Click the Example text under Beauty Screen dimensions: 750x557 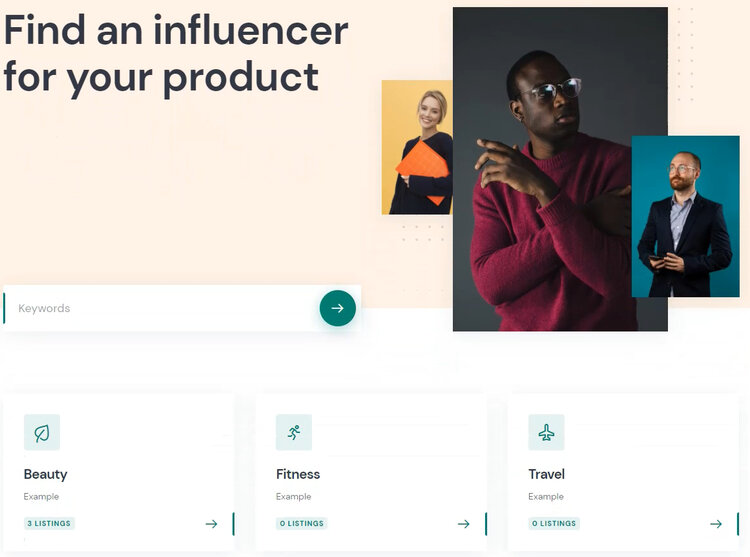click(x=41, y=497)
